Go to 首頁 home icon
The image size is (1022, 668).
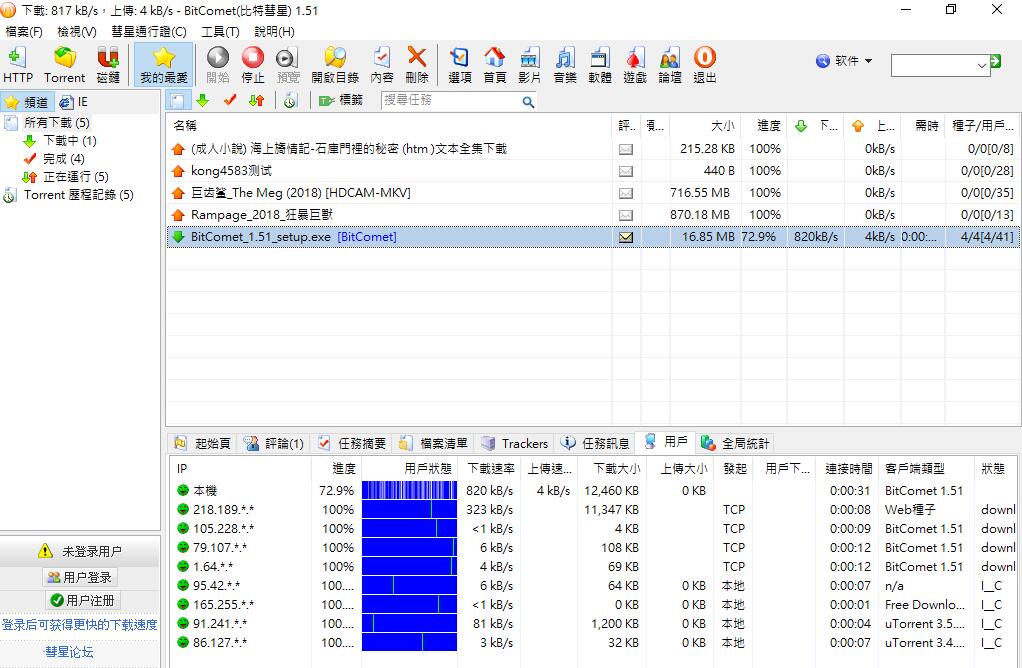tap(495, 65)
